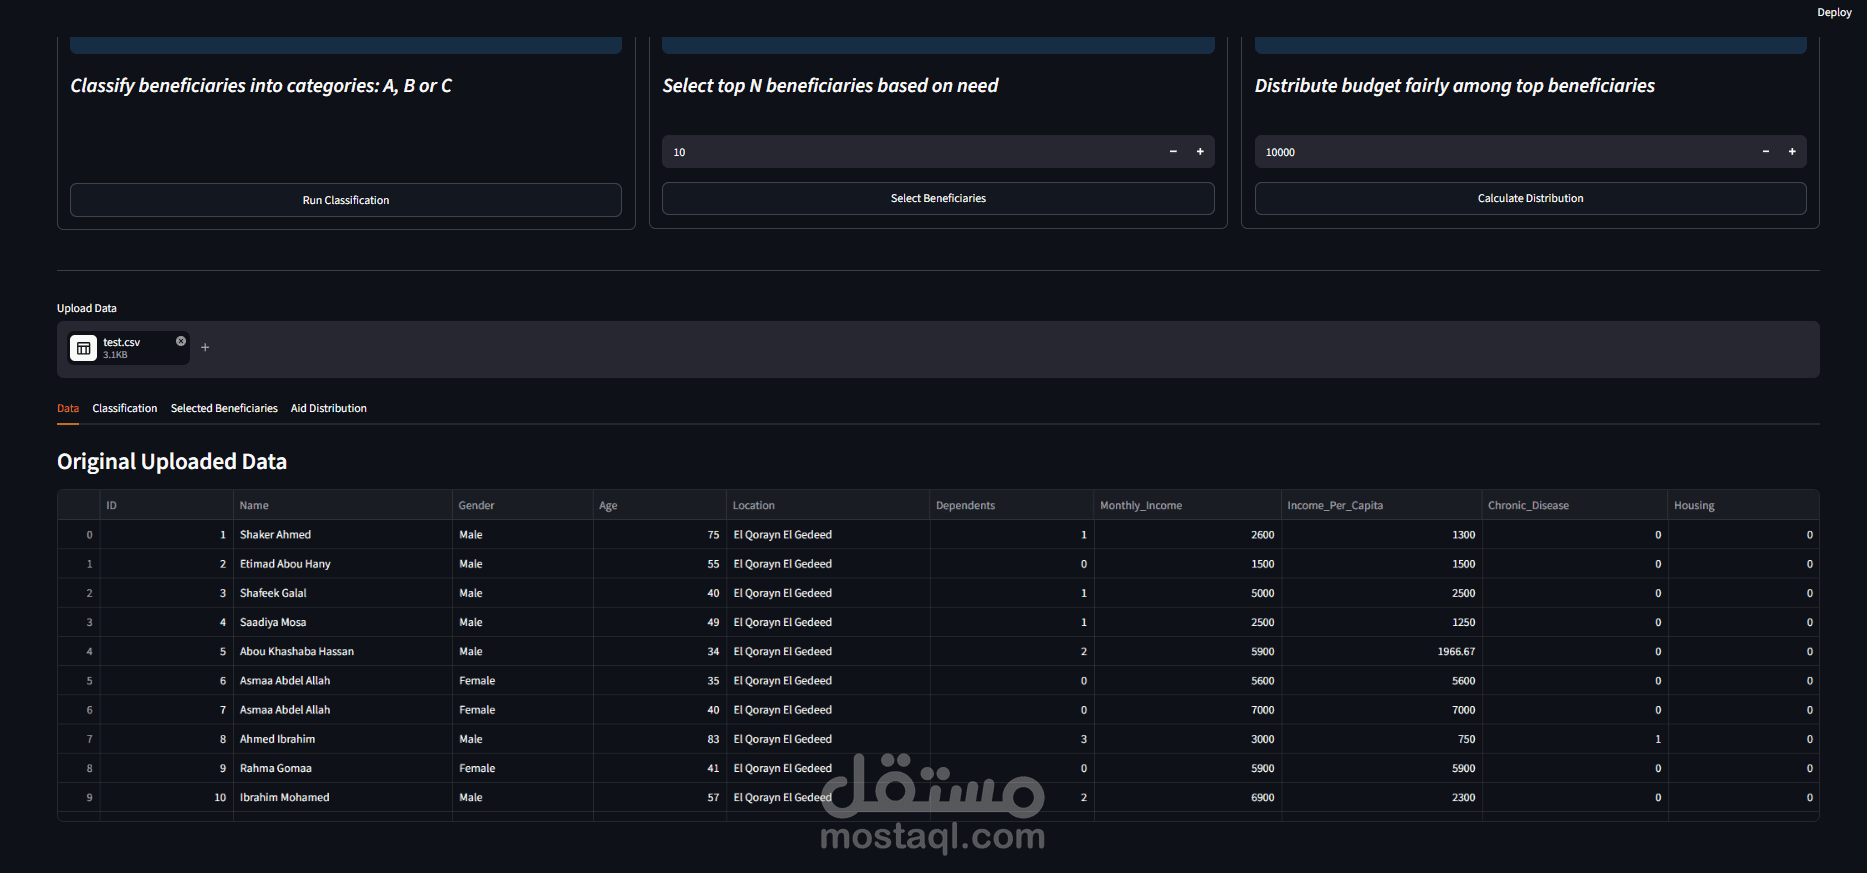Click the Monthly_Income column header
Viewport: 1867px width, 873px height.
click(1188, 505)
